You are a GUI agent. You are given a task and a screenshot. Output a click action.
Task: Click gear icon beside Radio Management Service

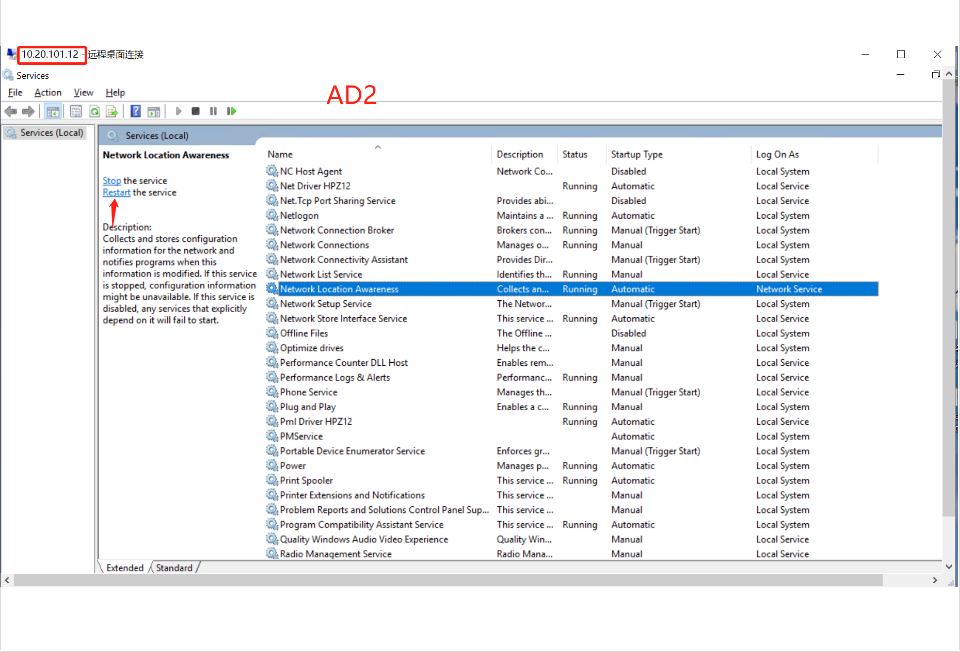tap(272, 553)
